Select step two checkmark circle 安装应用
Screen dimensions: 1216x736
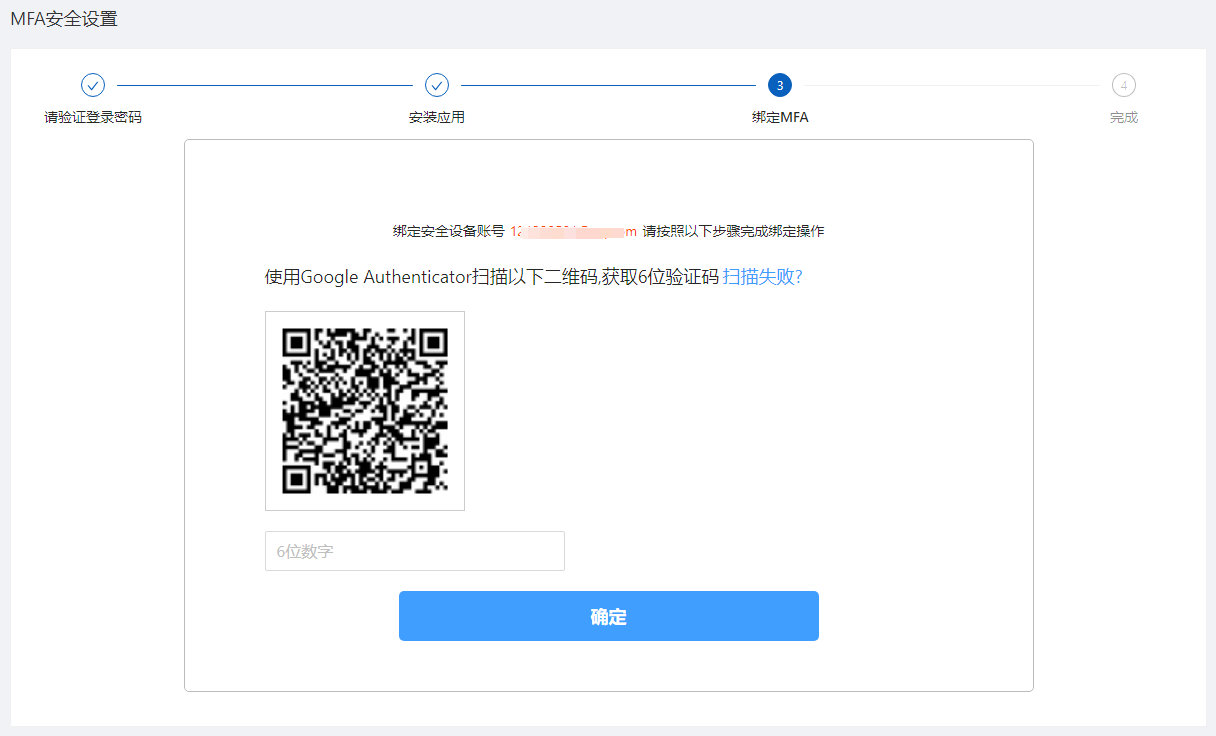[437, 85]
